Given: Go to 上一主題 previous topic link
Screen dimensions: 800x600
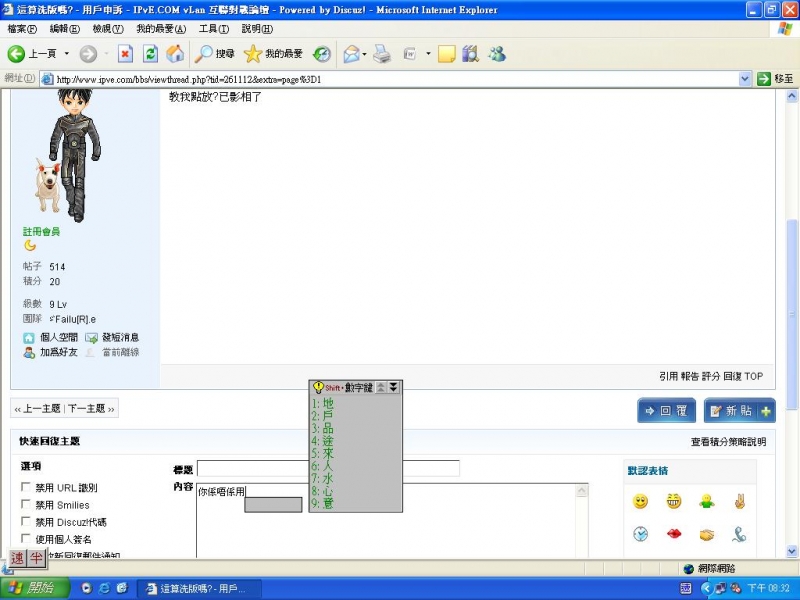Looking at the screenshot, I should (41, 409).
